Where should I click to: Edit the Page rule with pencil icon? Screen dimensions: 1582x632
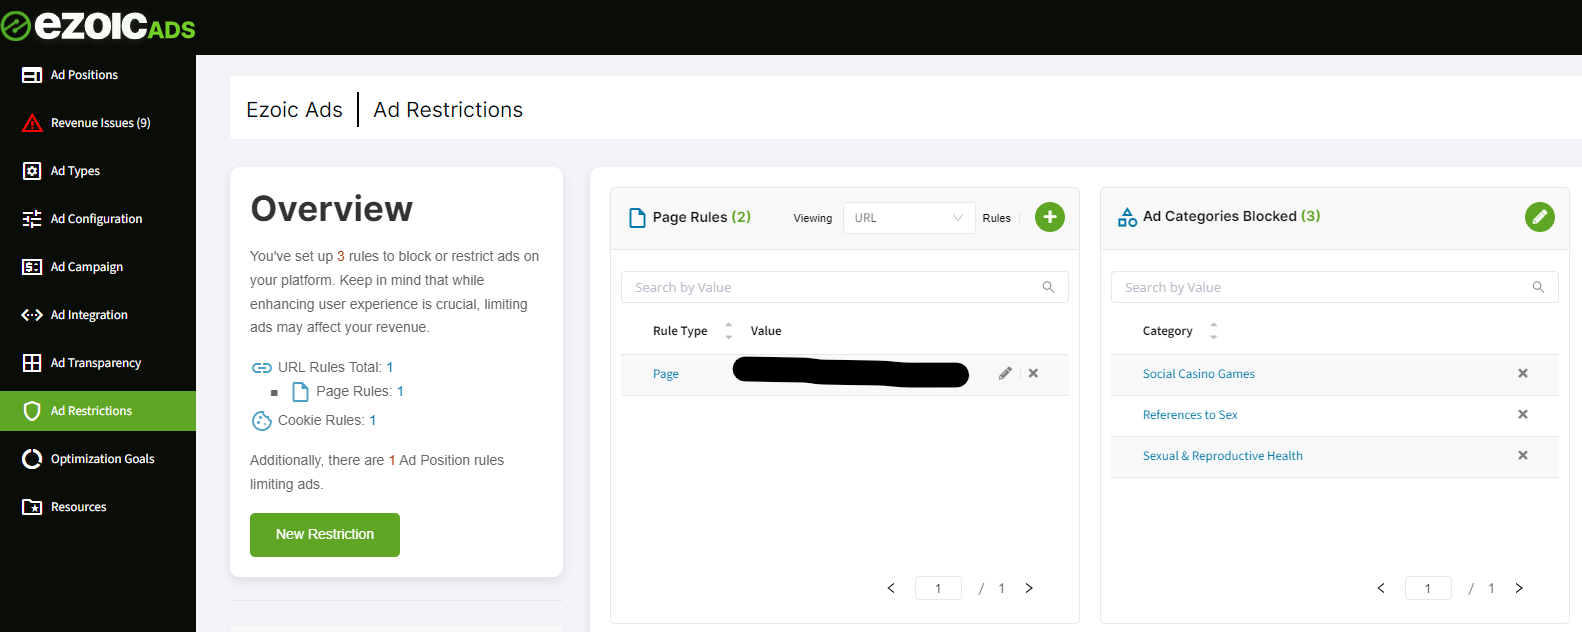pos(1005,374)
